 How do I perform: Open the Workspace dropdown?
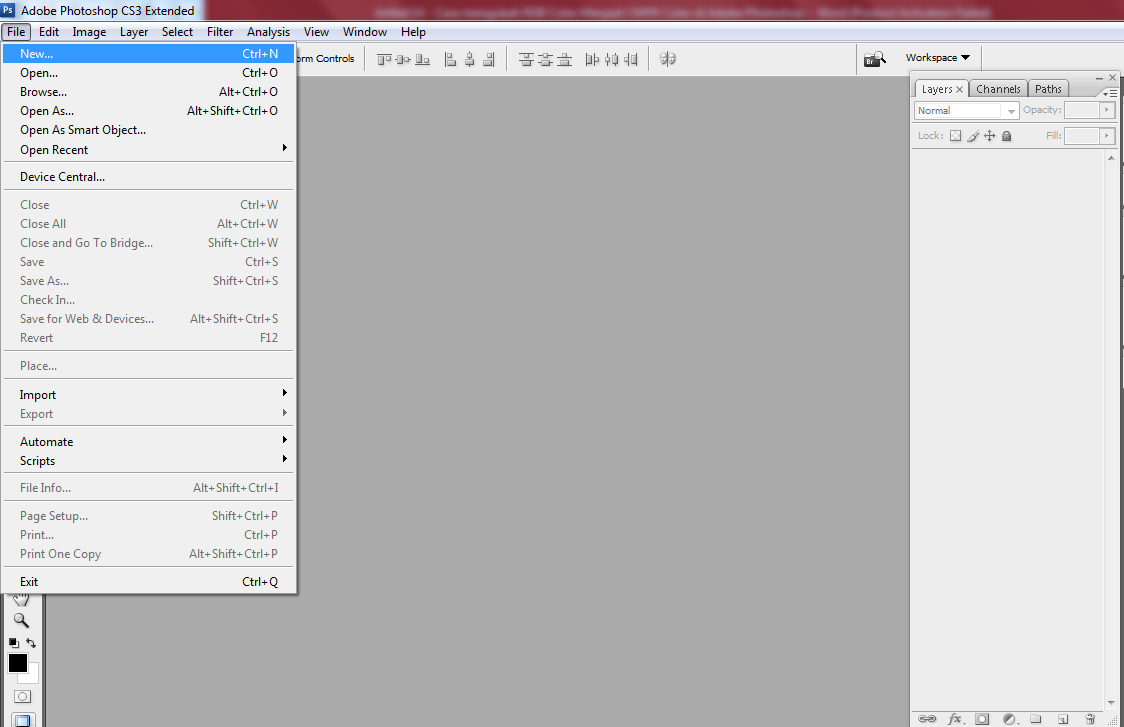pos(938,57)
